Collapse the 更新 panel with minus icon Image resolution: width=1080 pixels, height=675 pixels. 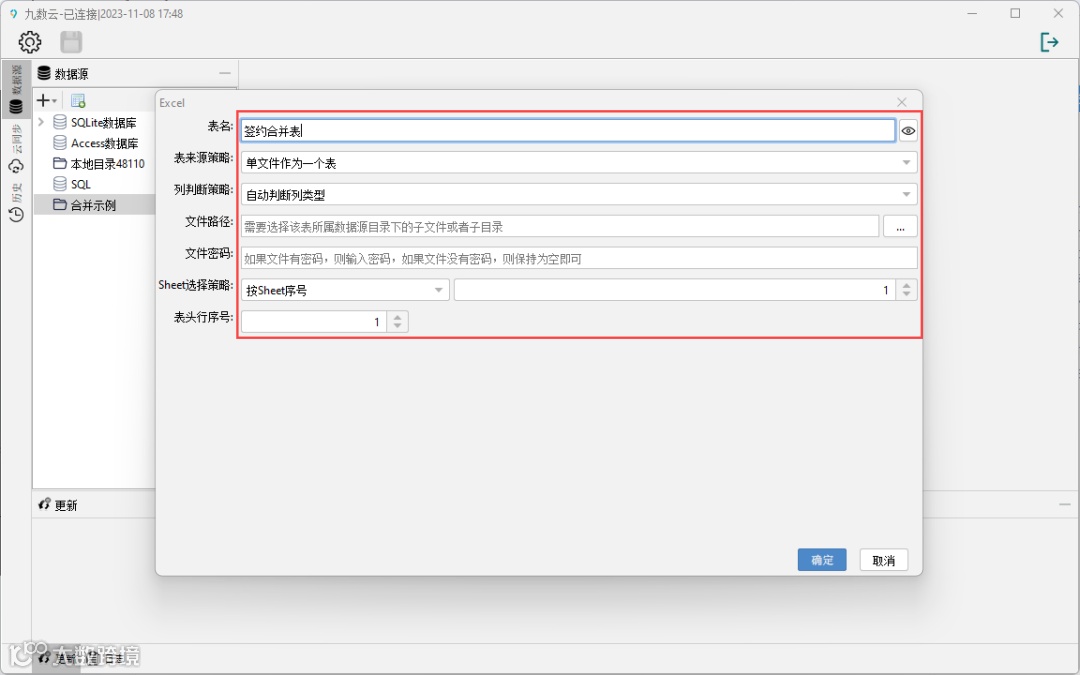[x=1064, y=504]
